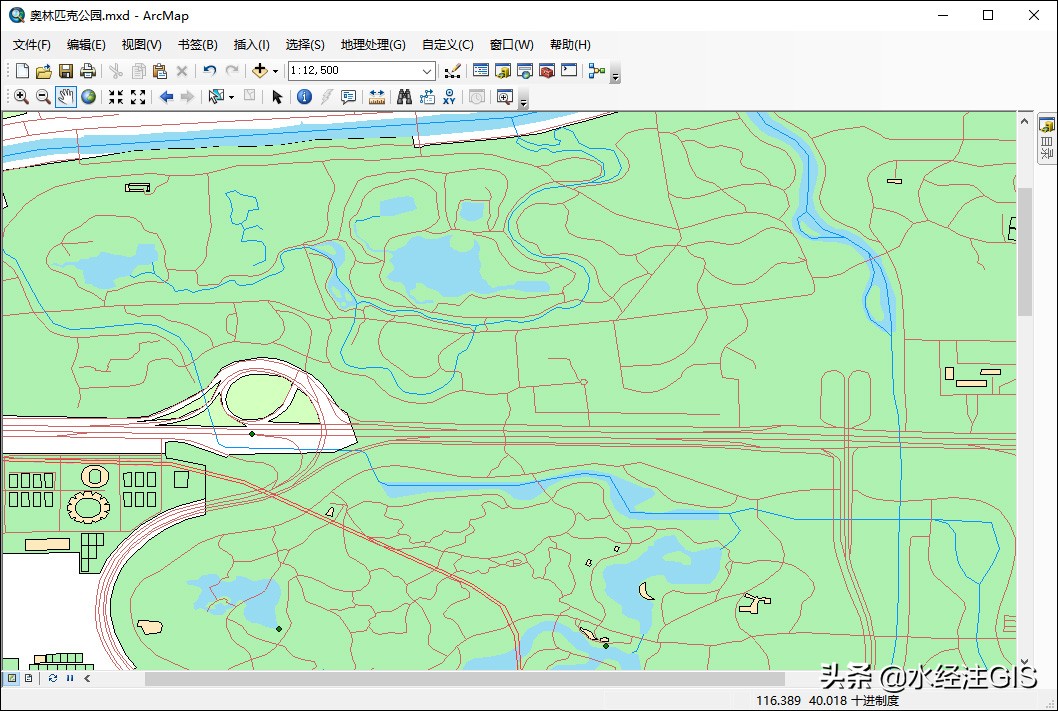Zoom to Full Extent with the globe icon
This screenshot has height=711, width=1058.
[87, 96]
